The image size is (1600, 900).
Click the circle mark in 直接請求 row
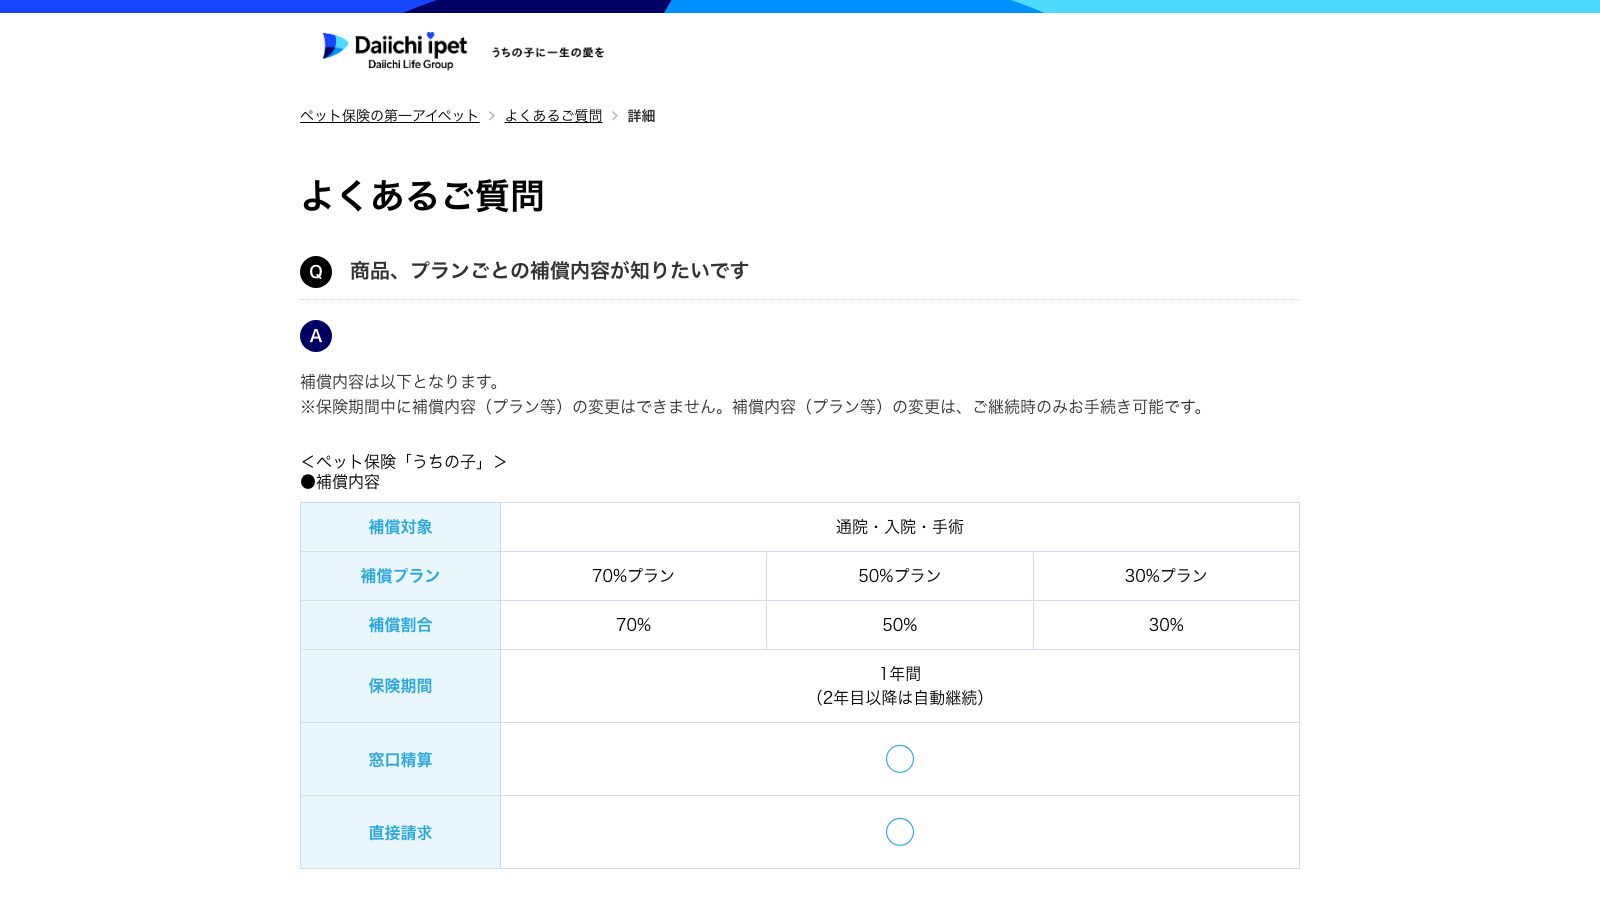coord(900,832)
